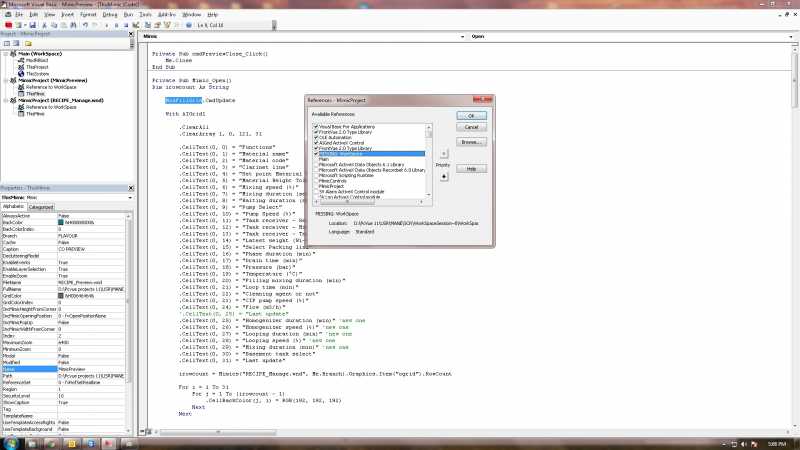Click the Save icon in the toolbar
Image resolution: width=800 pixels, height=450 pixels.
point(33,25)
